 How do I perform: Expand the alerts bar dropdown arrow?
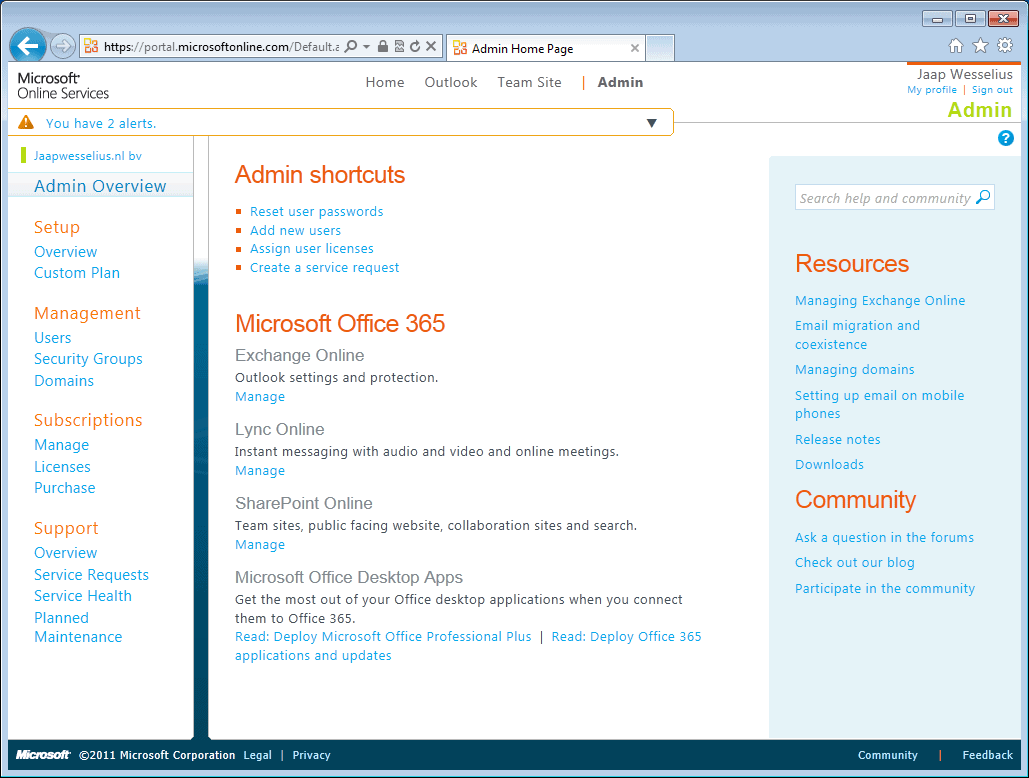click(x=652, y=123)
